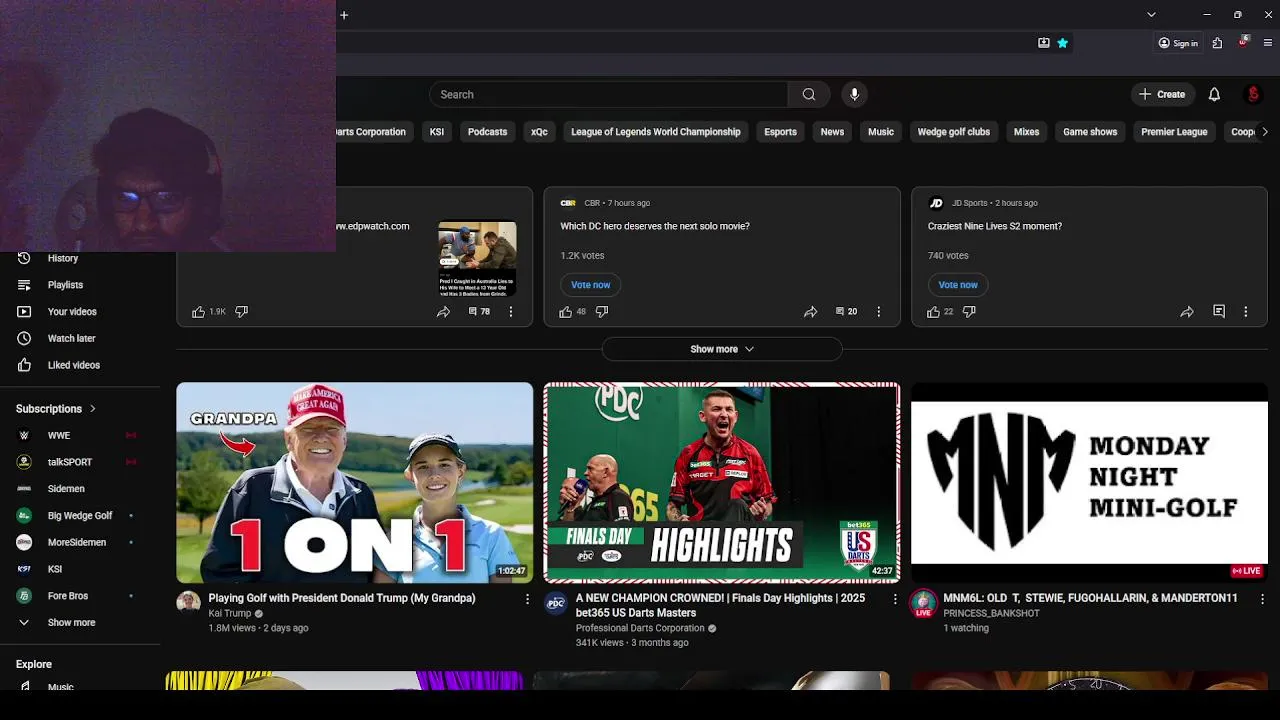
Task: Start voice search with microphone icon
Action: click(x=854, y=94)
